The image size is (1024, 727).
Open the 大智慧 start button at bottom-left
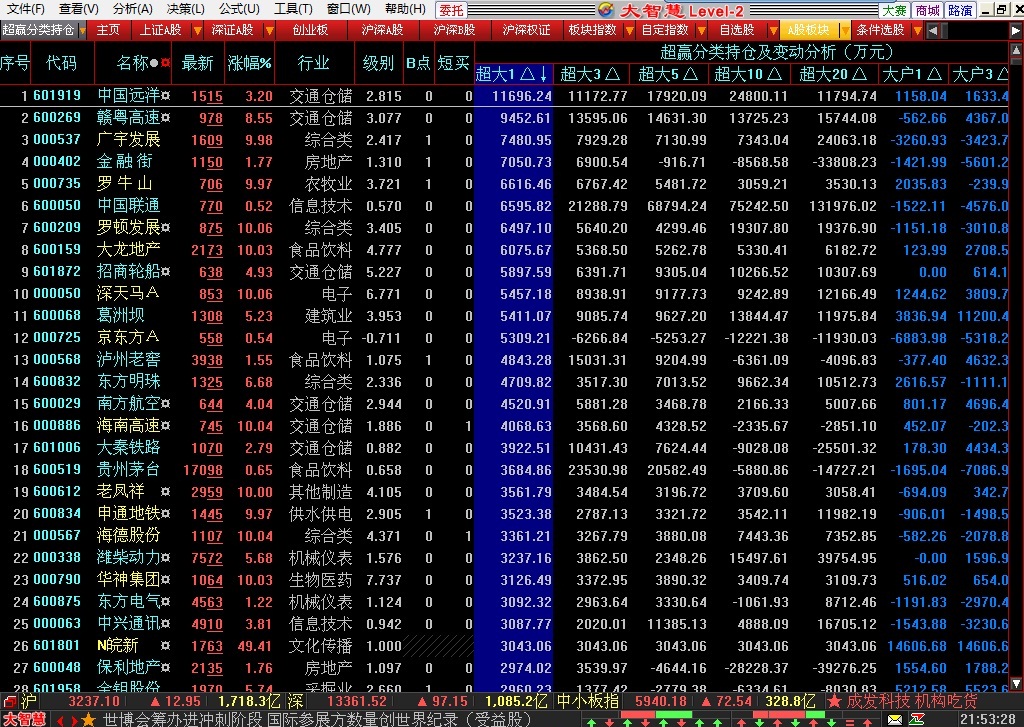click(x=25, y=719)
